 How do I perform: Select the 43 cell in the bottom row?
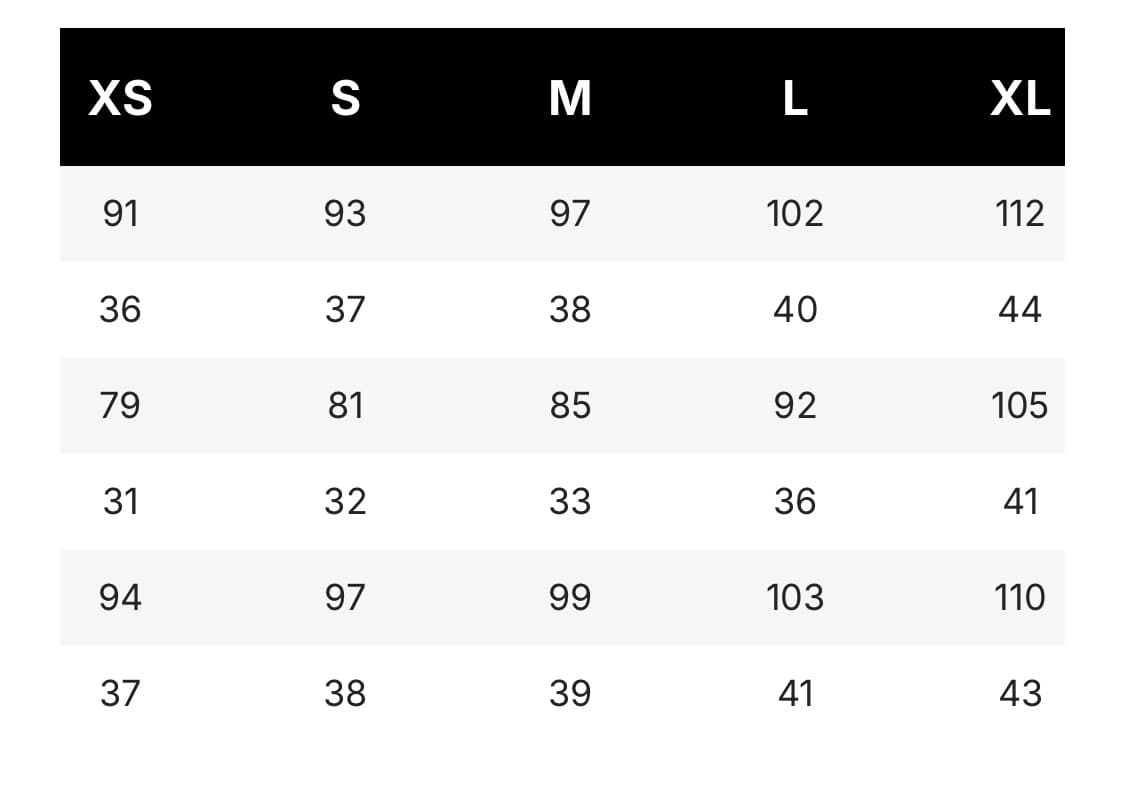[x=1020, y=694]
